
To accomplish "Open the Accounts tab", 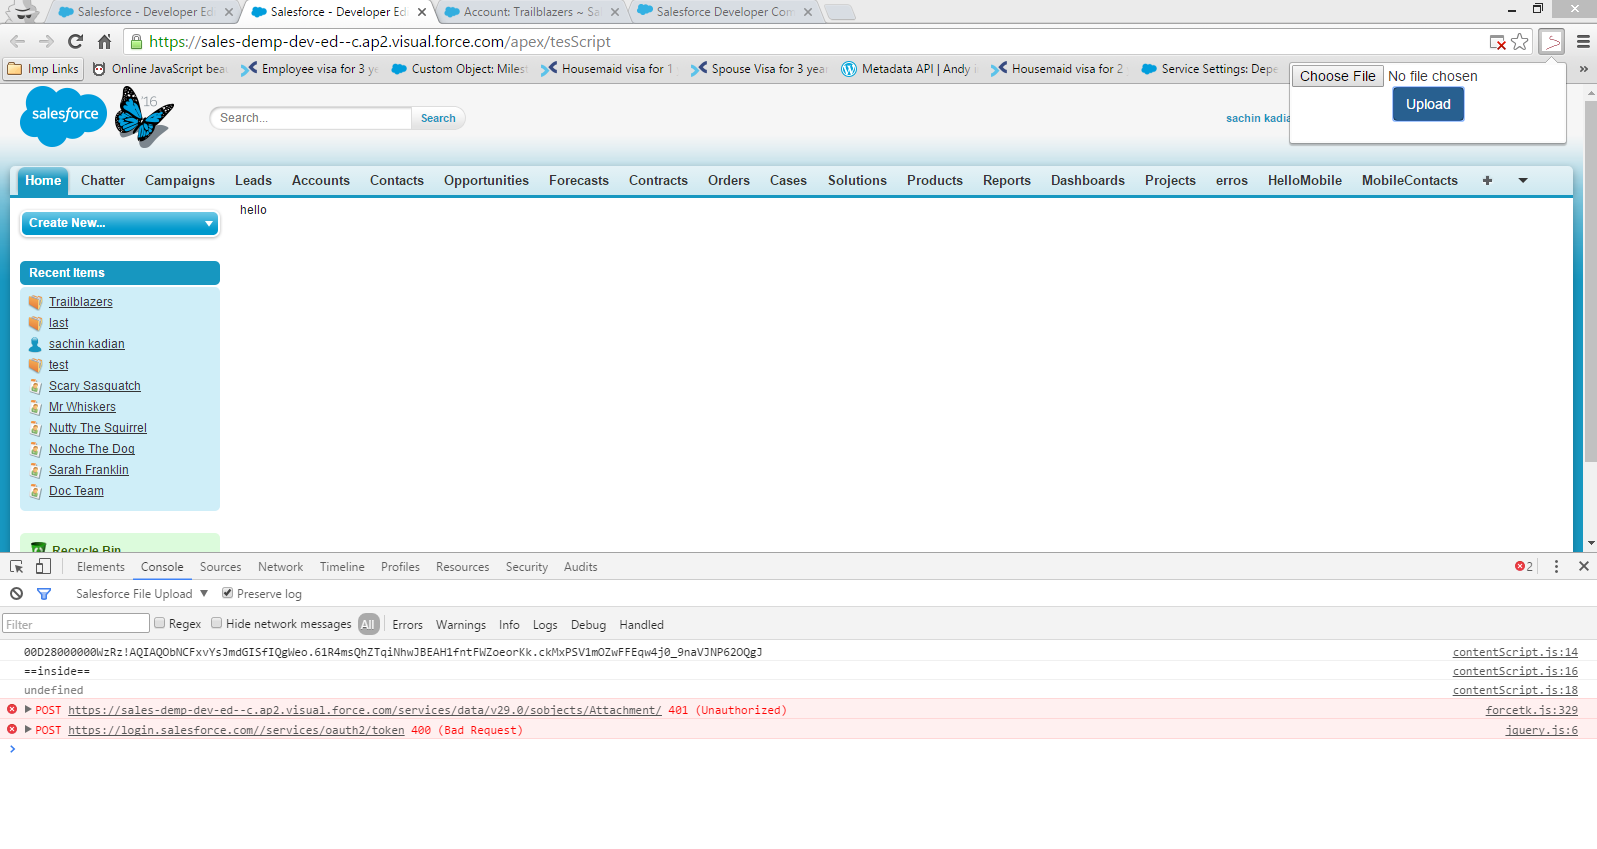I will coord(321,181).
